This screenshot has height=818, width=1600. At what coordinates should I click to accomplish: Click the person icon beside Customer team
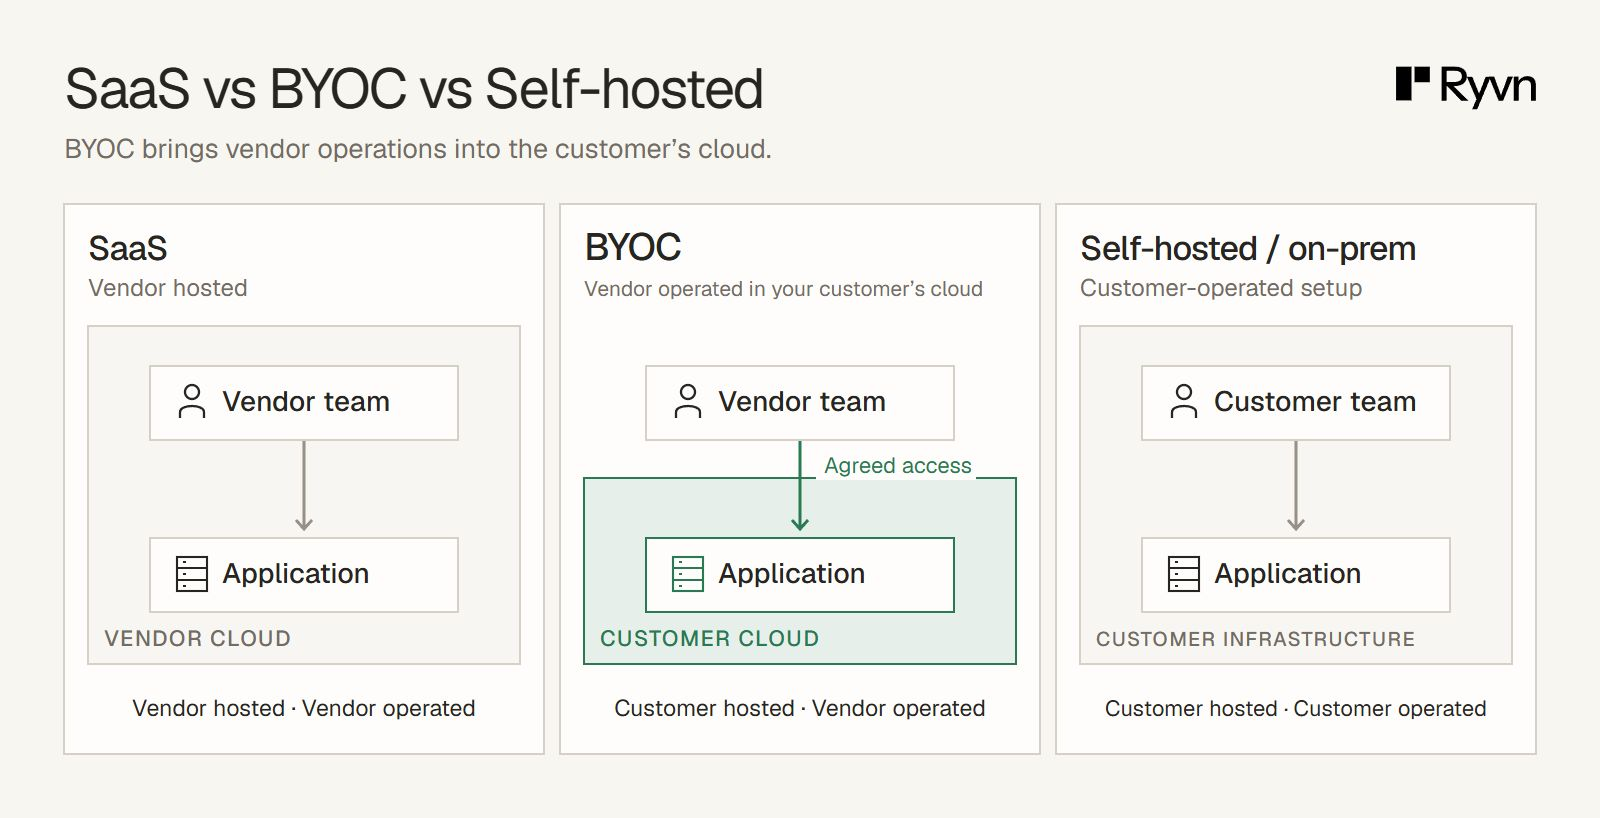pyautogui.click(x=1184, y=402)
